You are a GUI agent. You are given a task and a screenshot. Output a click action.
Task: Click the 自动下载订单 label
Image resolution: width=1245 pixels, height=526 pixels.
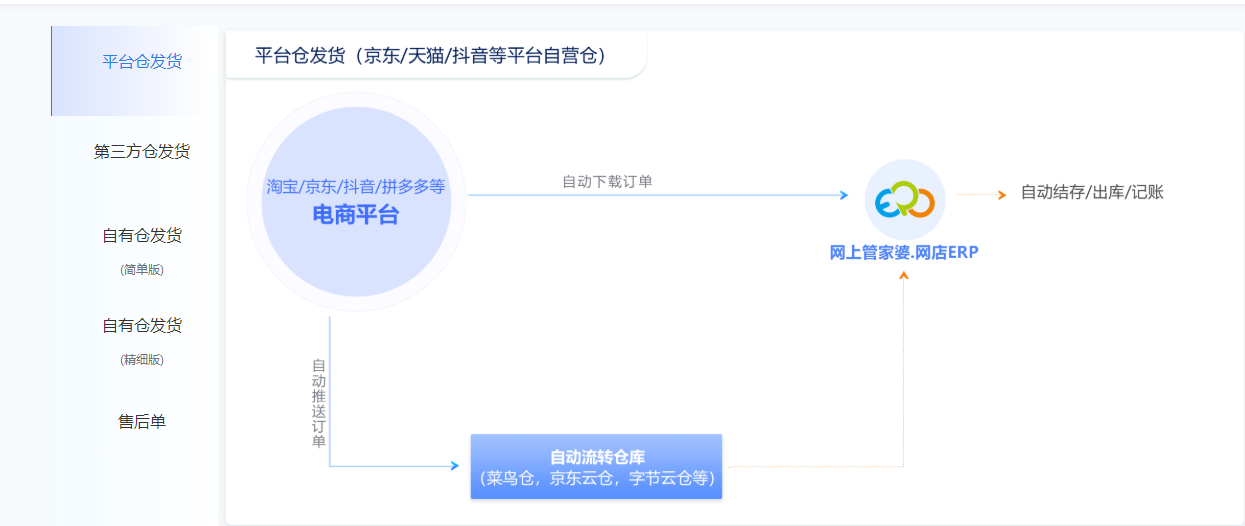point(607,181)
